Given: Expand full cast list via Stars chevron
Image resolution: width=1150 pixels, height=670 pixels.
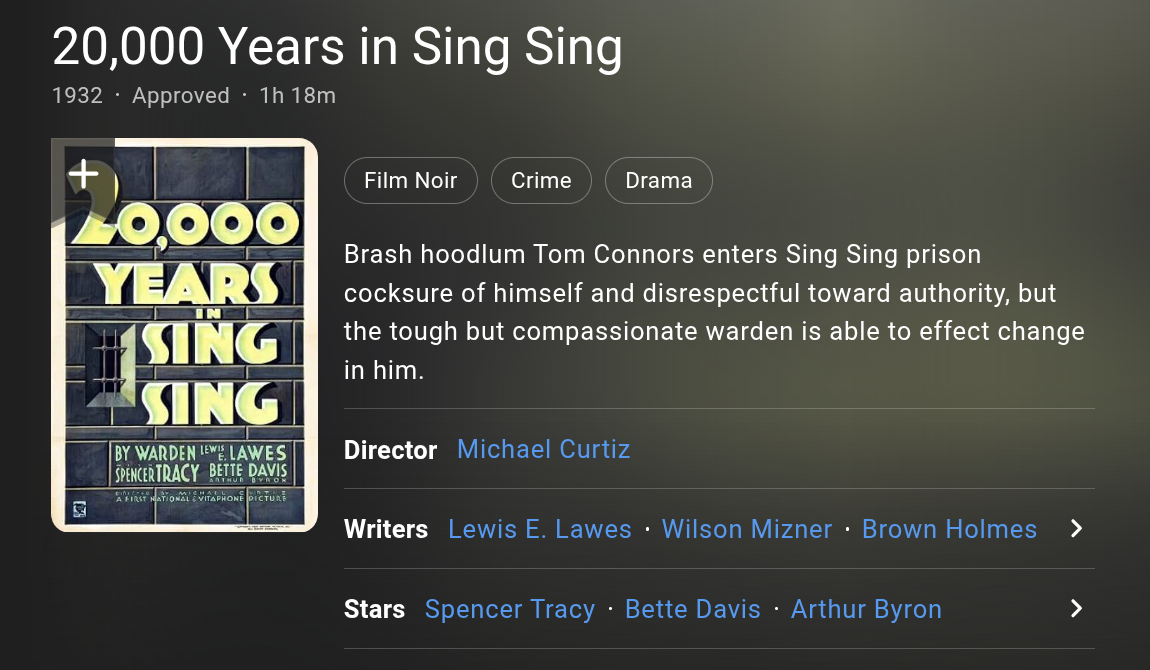Looking at the screenshot, I should [x=1076, y=608].
